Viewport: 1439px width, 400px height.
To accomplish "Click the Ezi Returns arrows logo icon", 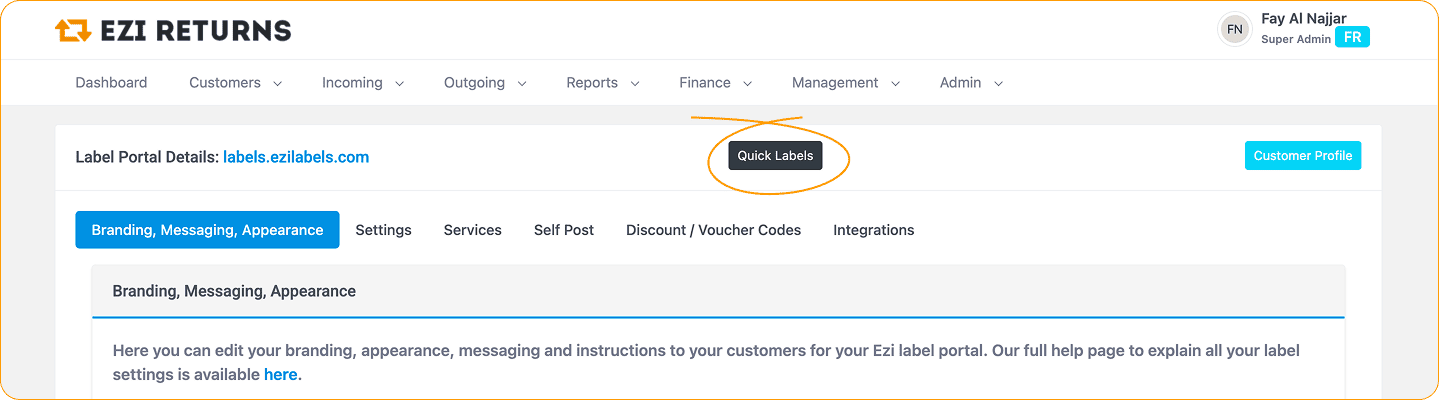I will (x=73, y=31).
